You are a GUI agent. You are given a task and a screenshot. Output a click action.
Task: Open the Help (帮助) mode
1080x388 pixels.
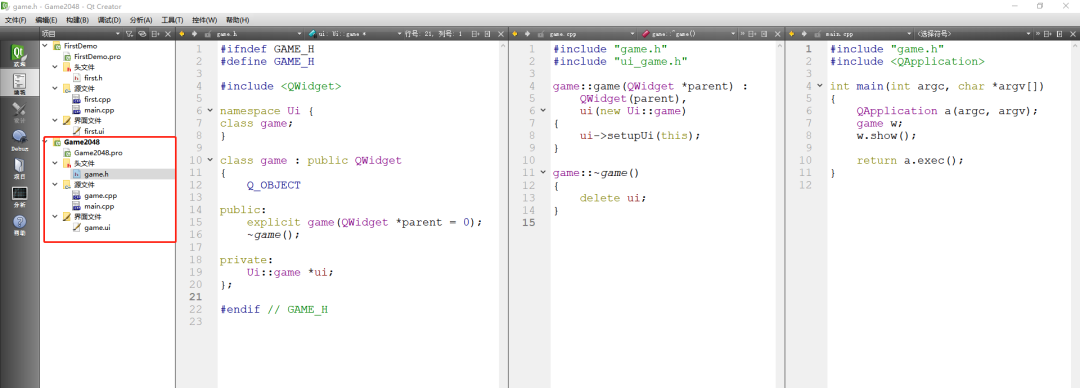[x=19, y=225]
